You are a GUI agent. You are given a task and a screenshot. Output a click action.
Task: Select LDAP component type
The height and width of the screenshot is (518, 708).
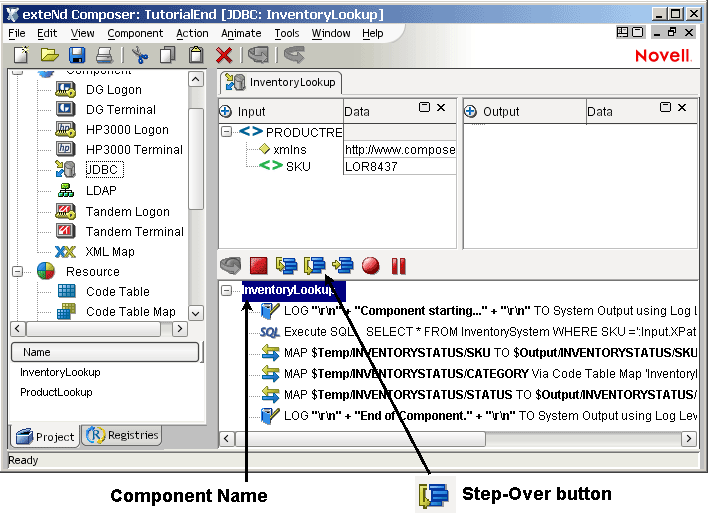click(101, 191)
